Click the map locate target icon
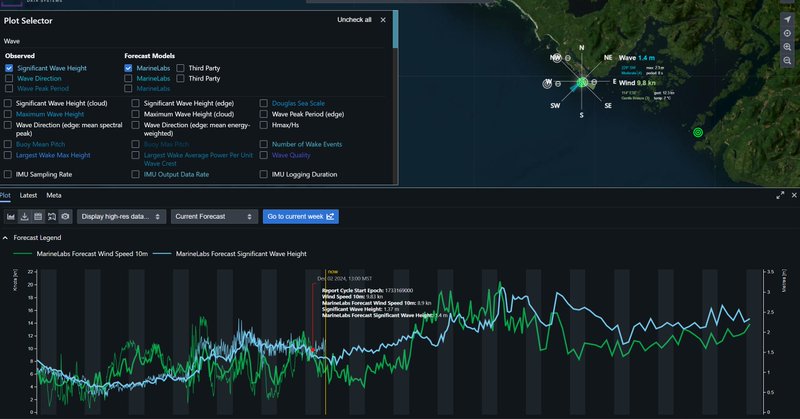The image size is (800, 419). (x=787, y=33)
